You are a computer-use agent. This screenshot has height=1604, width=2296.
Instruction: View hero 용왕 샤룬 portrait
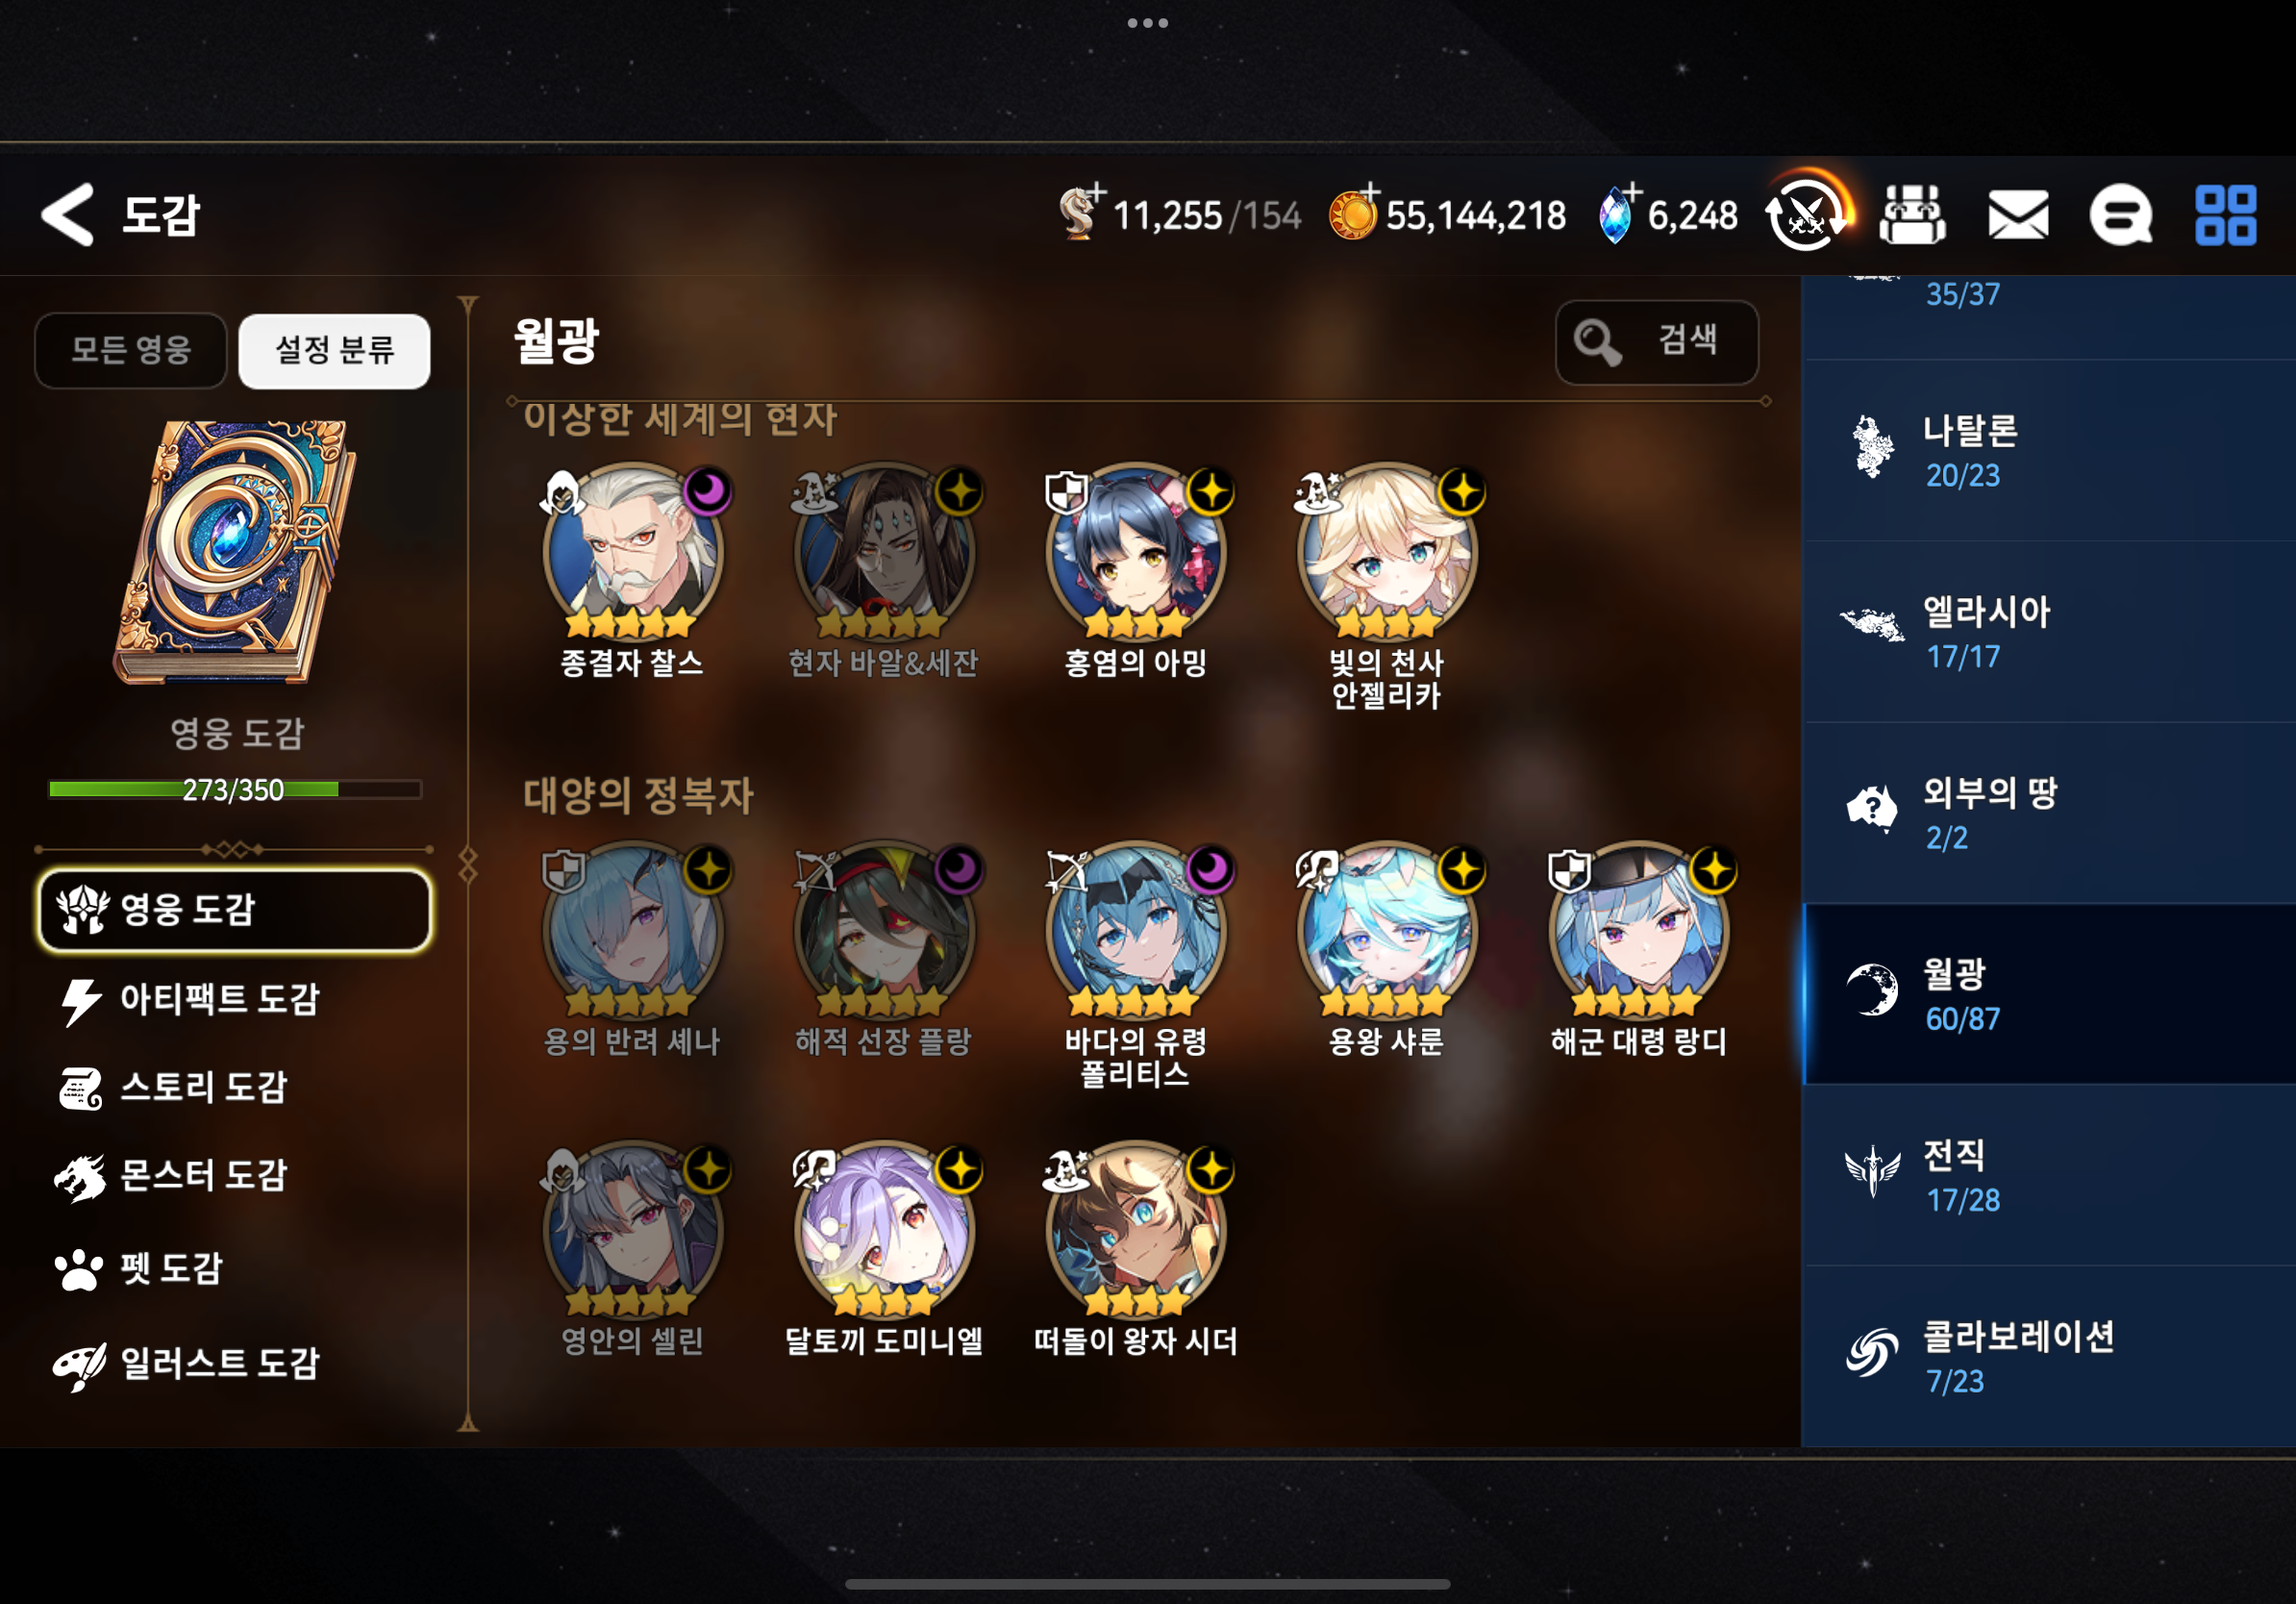[x=1386, y=930]
